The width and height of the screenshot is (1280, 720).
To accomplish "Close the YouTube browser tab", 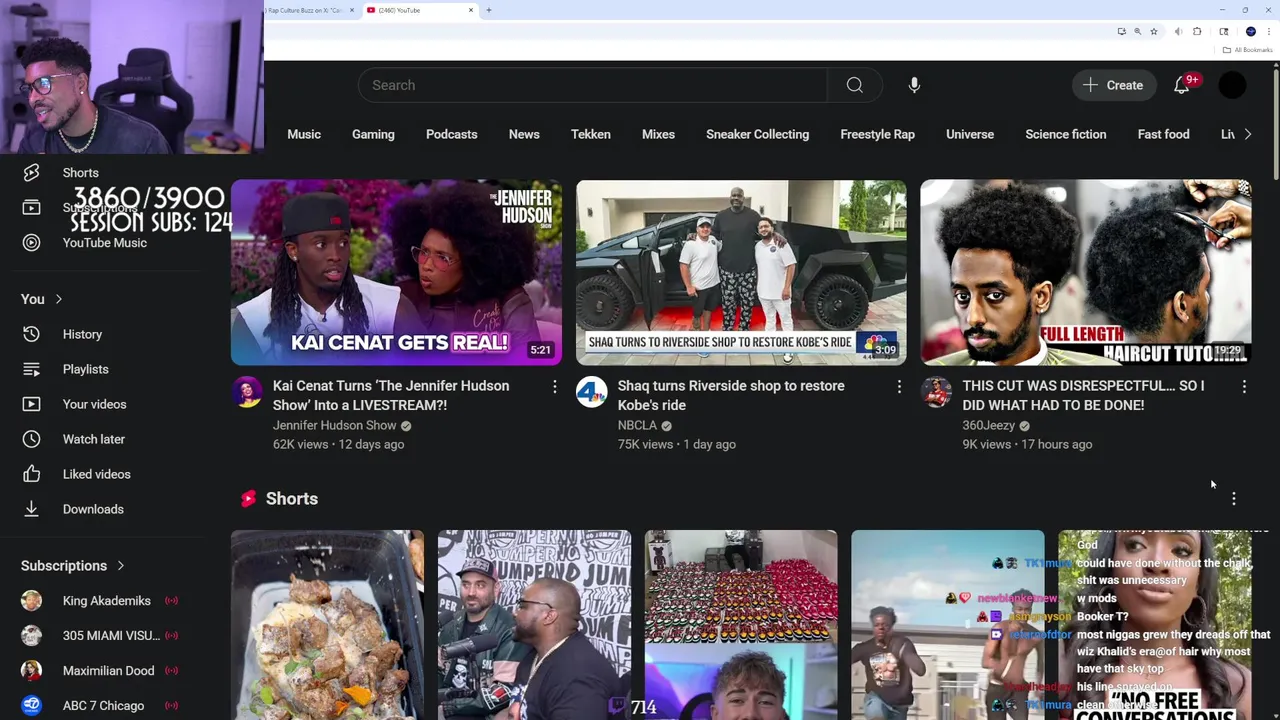I will [471, 10].
